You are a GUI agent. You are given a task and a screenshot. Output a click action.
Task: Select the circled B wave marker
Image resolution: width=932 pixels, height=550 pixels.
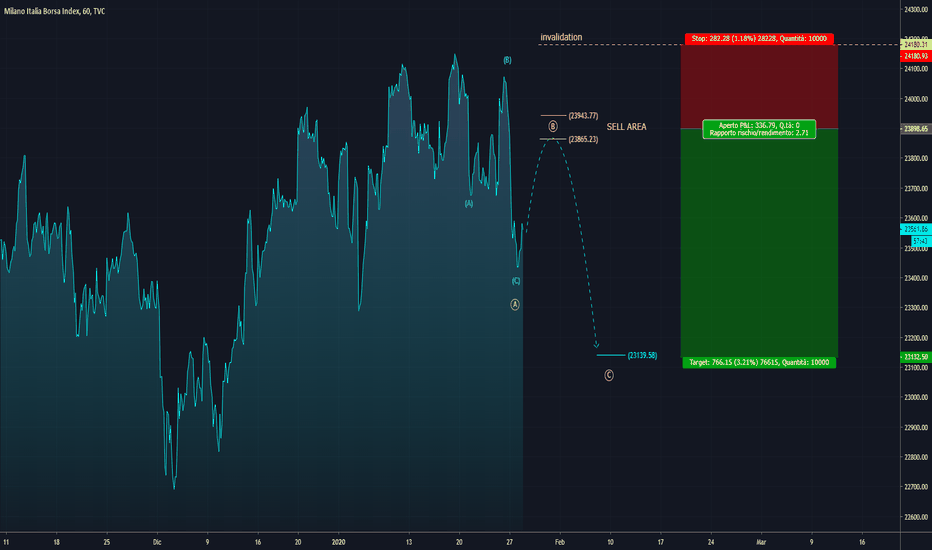(x=553, y=127)
